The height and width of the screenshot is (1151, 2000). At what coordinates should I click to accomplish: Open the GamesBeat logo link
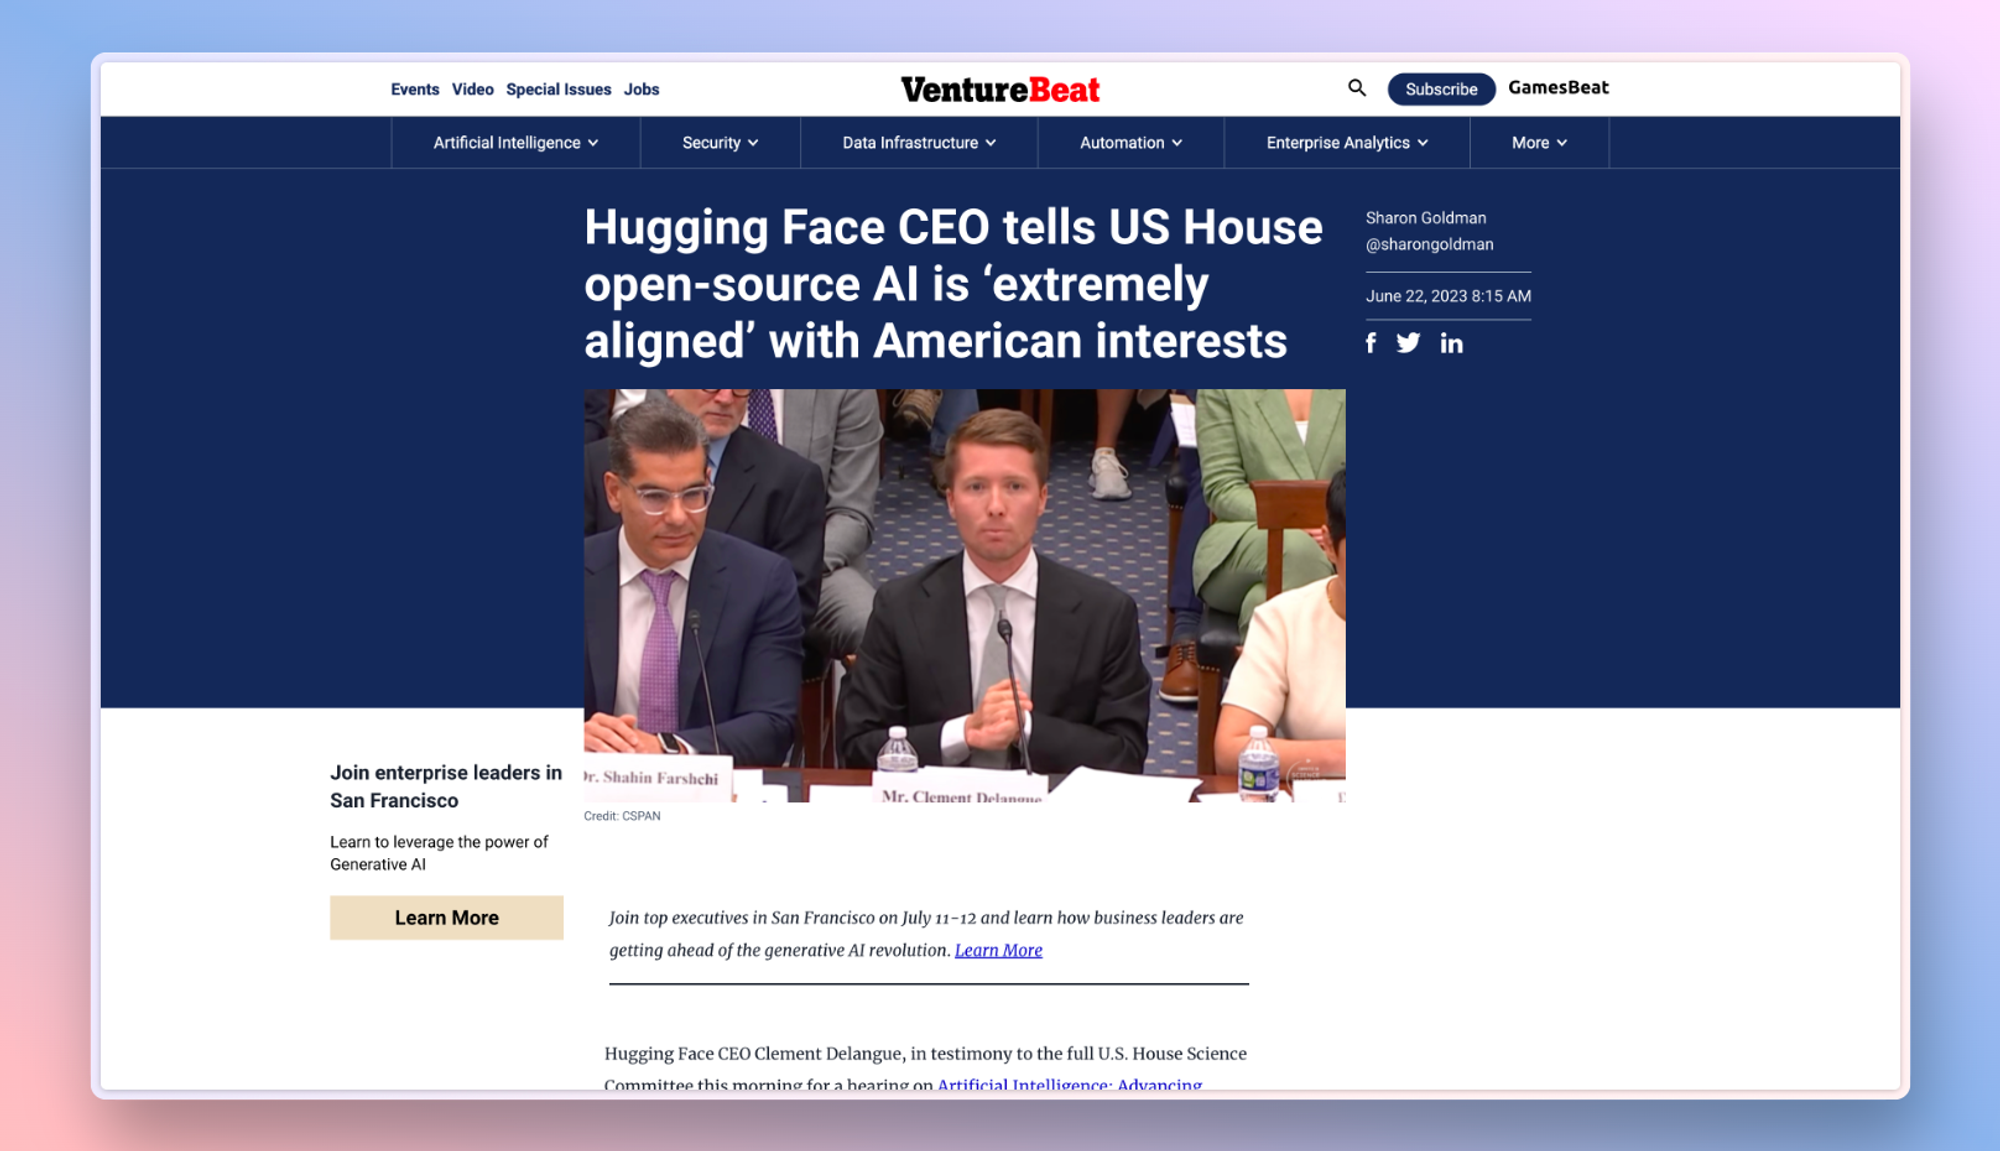pos(1558,88)
